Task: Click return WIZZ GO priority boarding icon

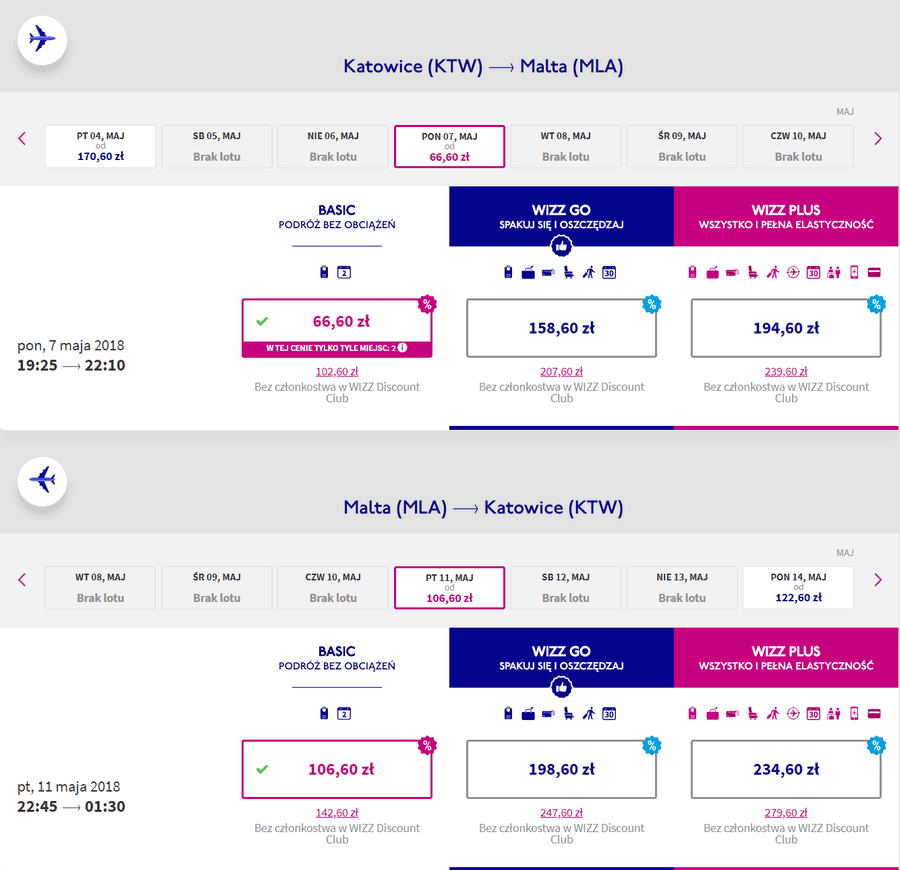Action: pyautogui.click(x=589, y=714)
